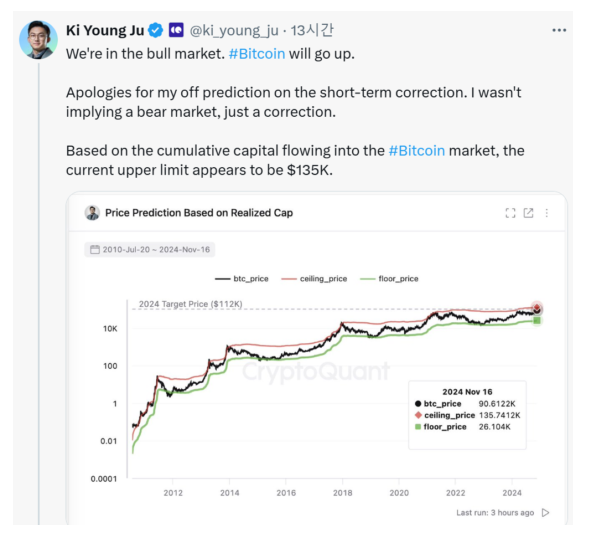Image resolution: width=604 pixels, height=544 pixels.
Task: Open the chart card's vertical dots menu
Action: pyautogui.click(x=546, y=213)
